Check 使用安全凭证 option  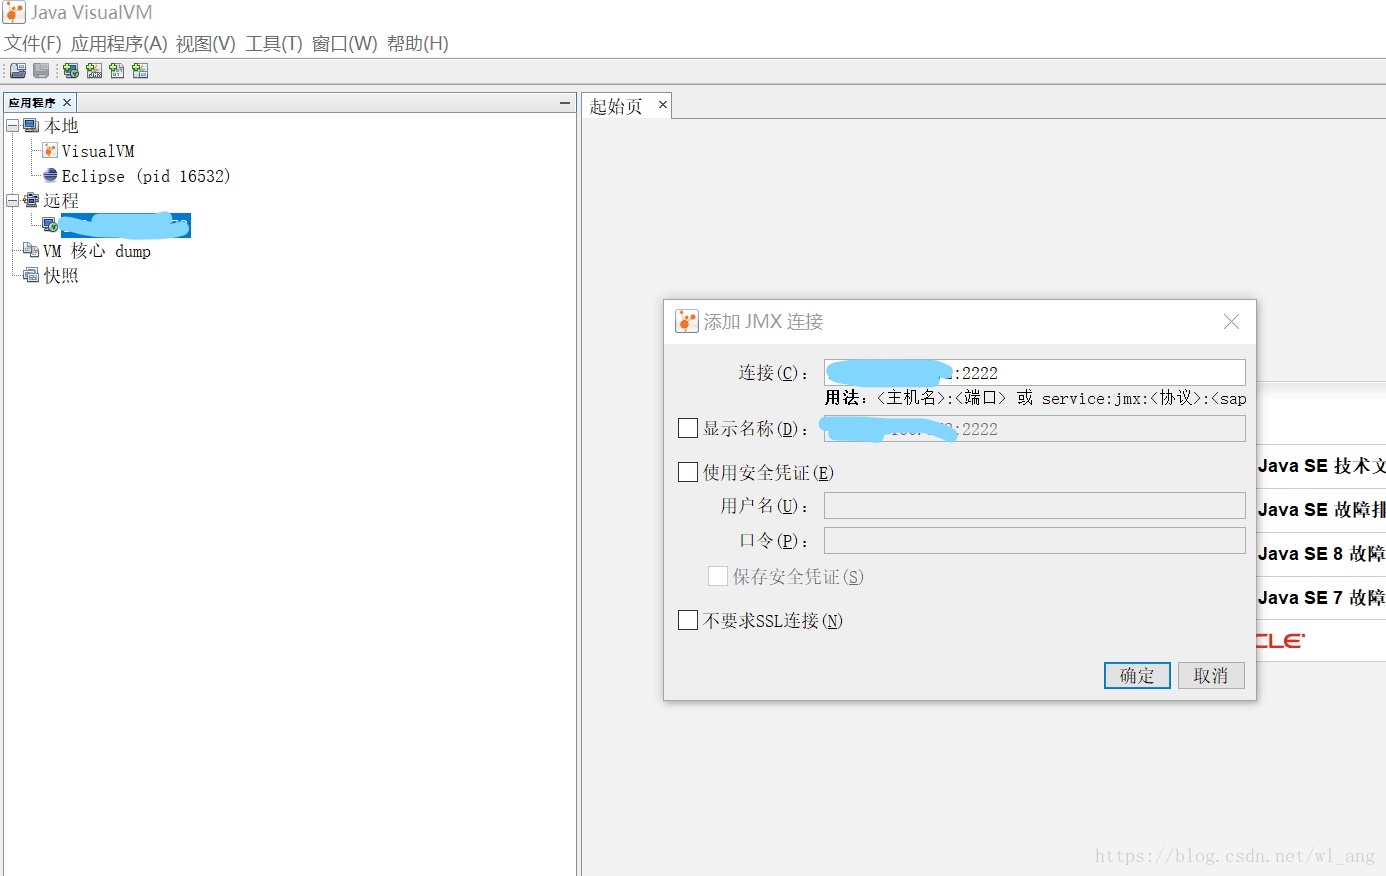tap(688, 472)
